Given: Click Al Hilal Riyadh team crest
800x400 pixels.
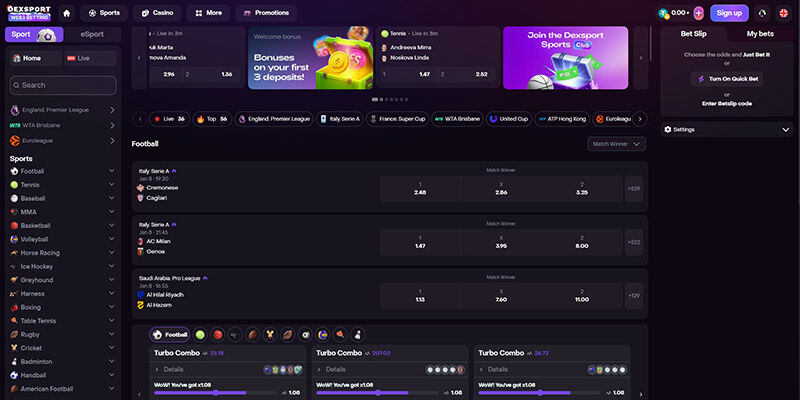Looking at the screenshot, I should [140, 295].
